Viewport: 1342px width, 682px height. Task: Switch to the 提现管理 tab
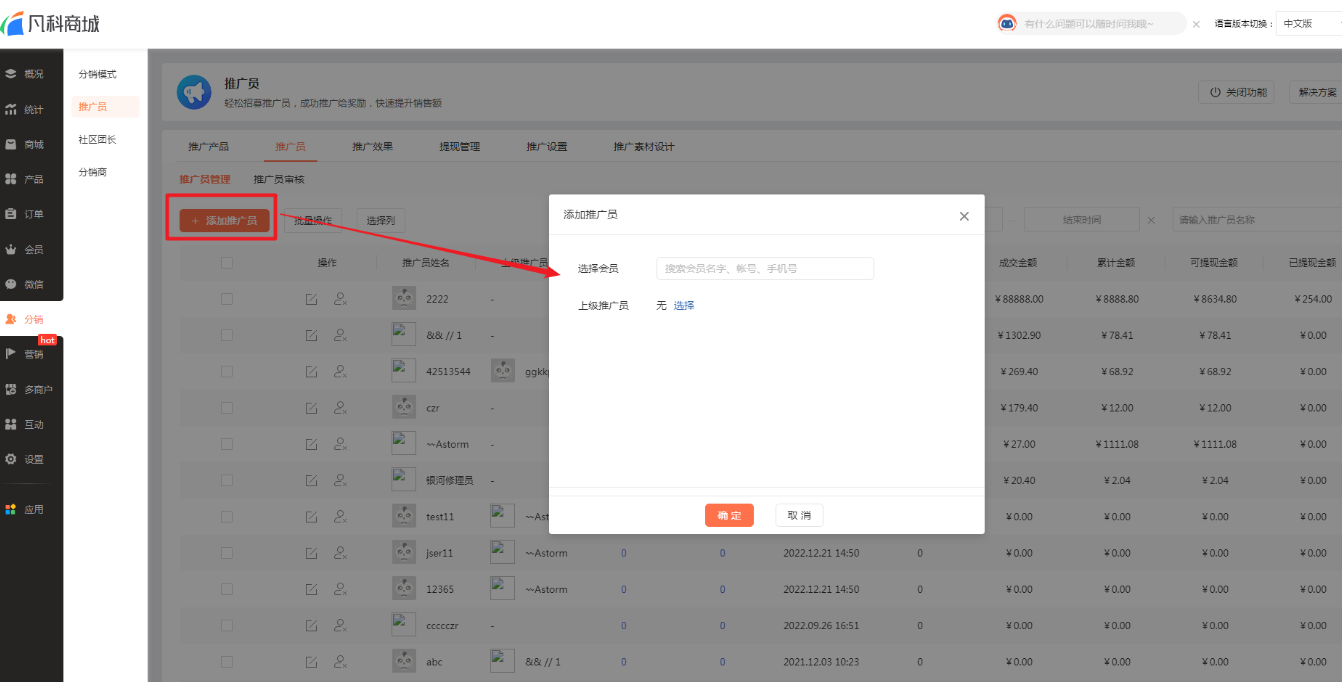pos(460,147)
